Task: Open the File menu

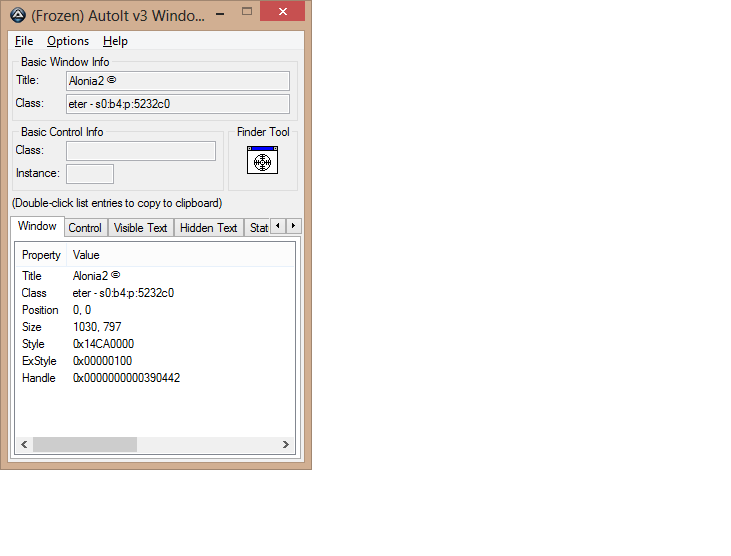Action: pos(24,41)
